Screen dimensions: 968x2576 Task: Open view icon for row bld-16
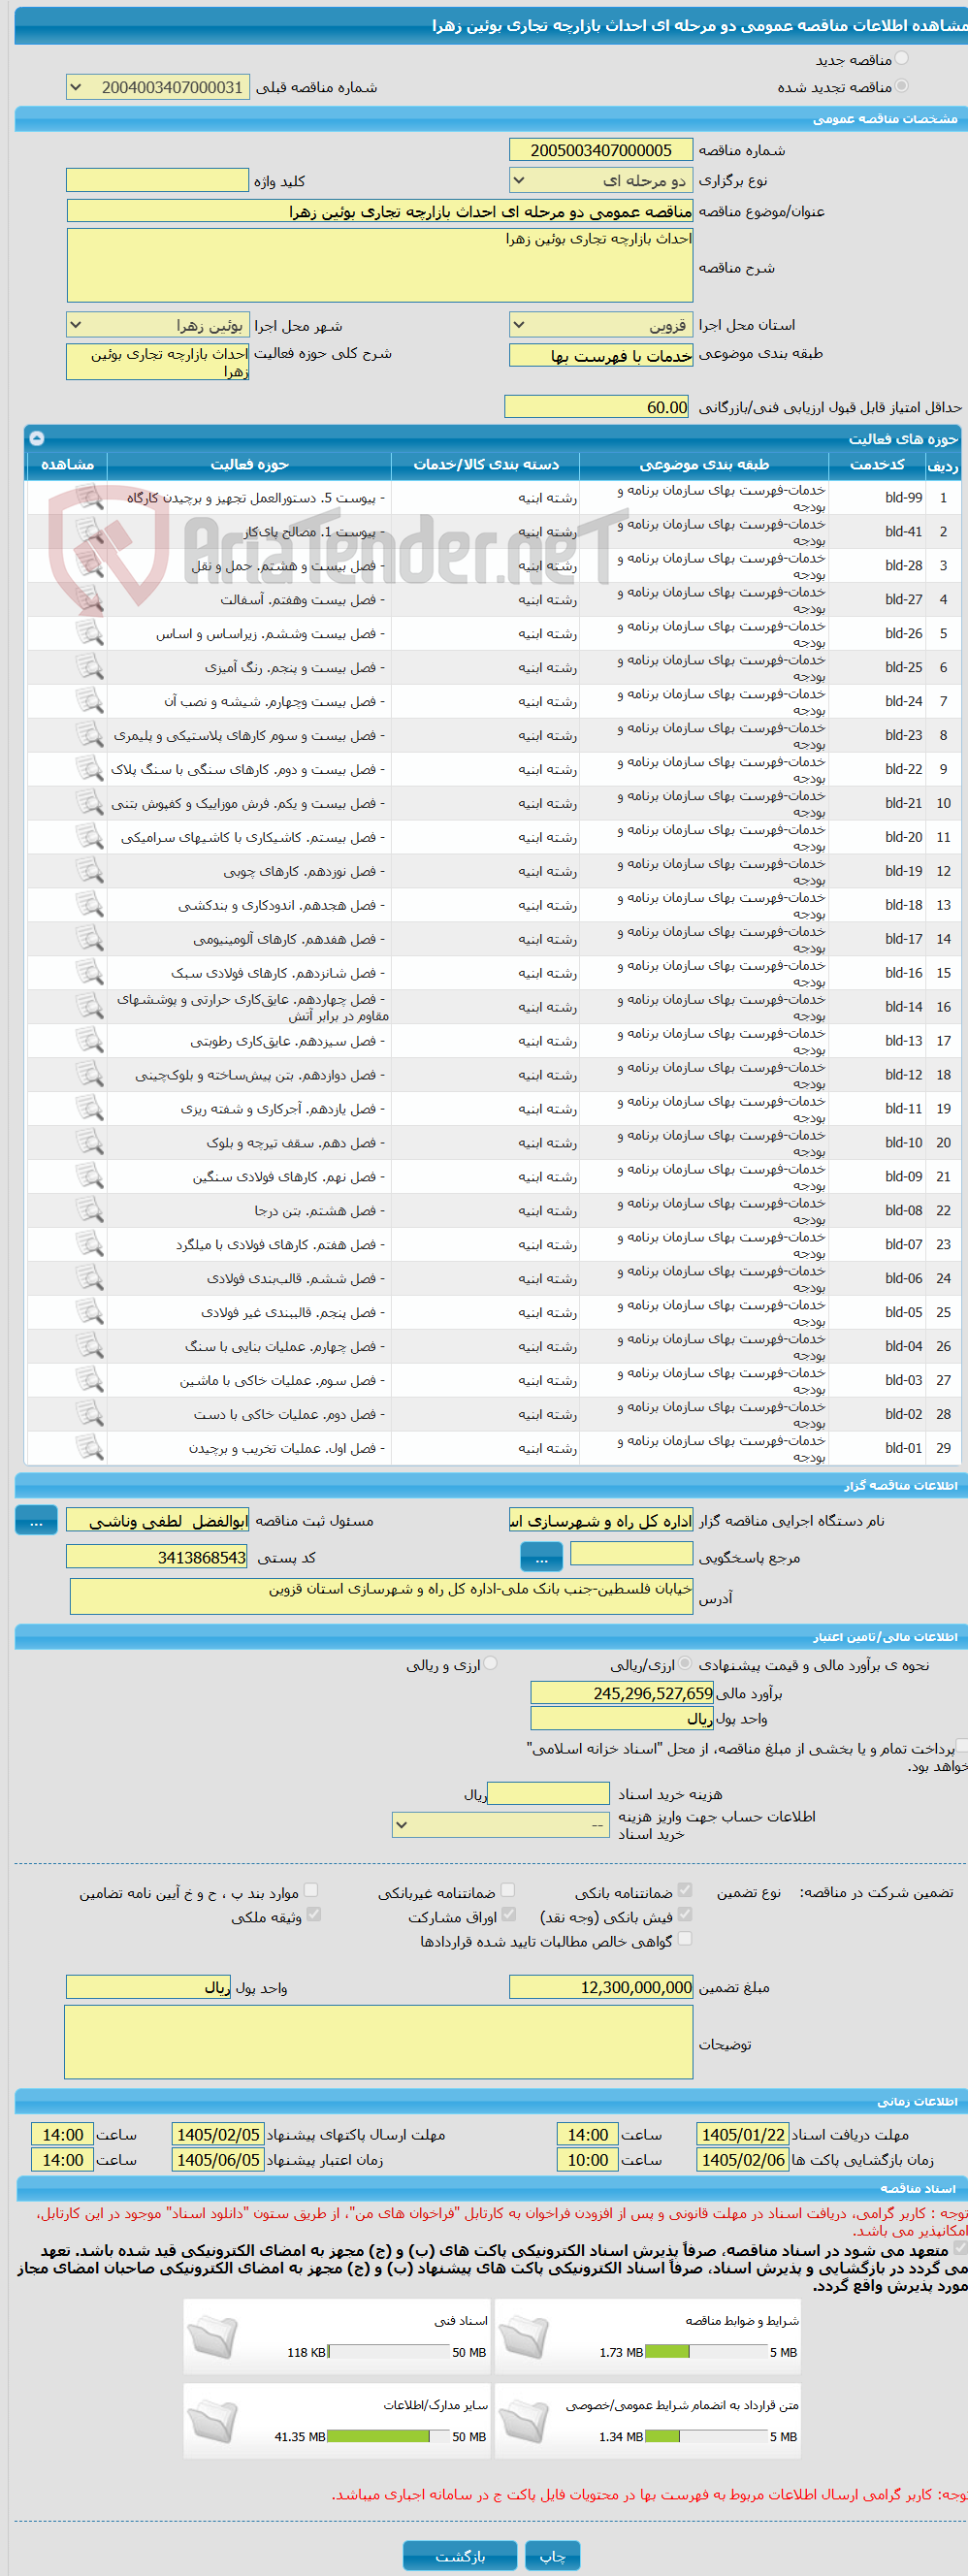90,973
